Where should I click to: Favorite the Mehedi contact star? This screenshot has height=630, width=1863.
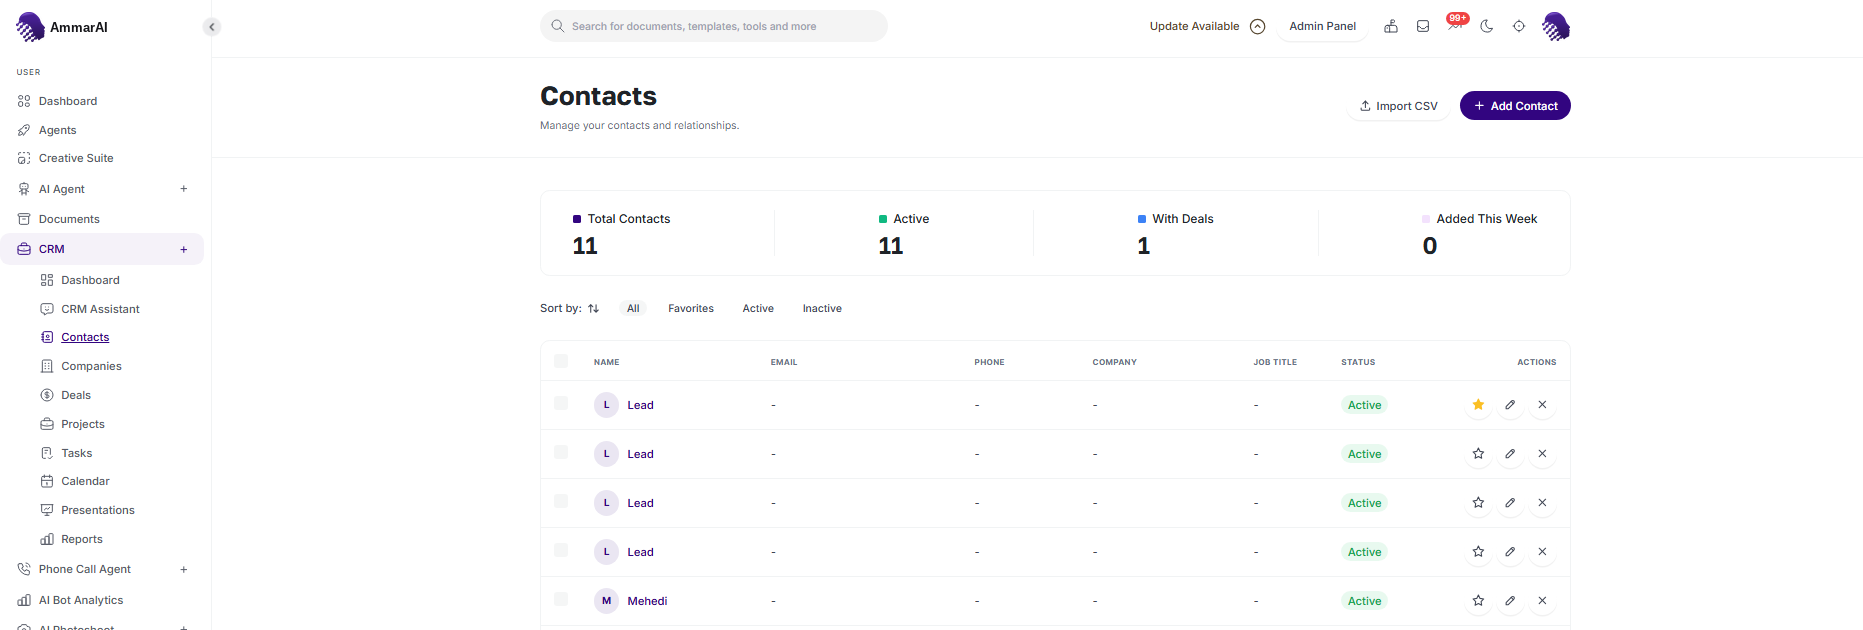(1478, 601)
